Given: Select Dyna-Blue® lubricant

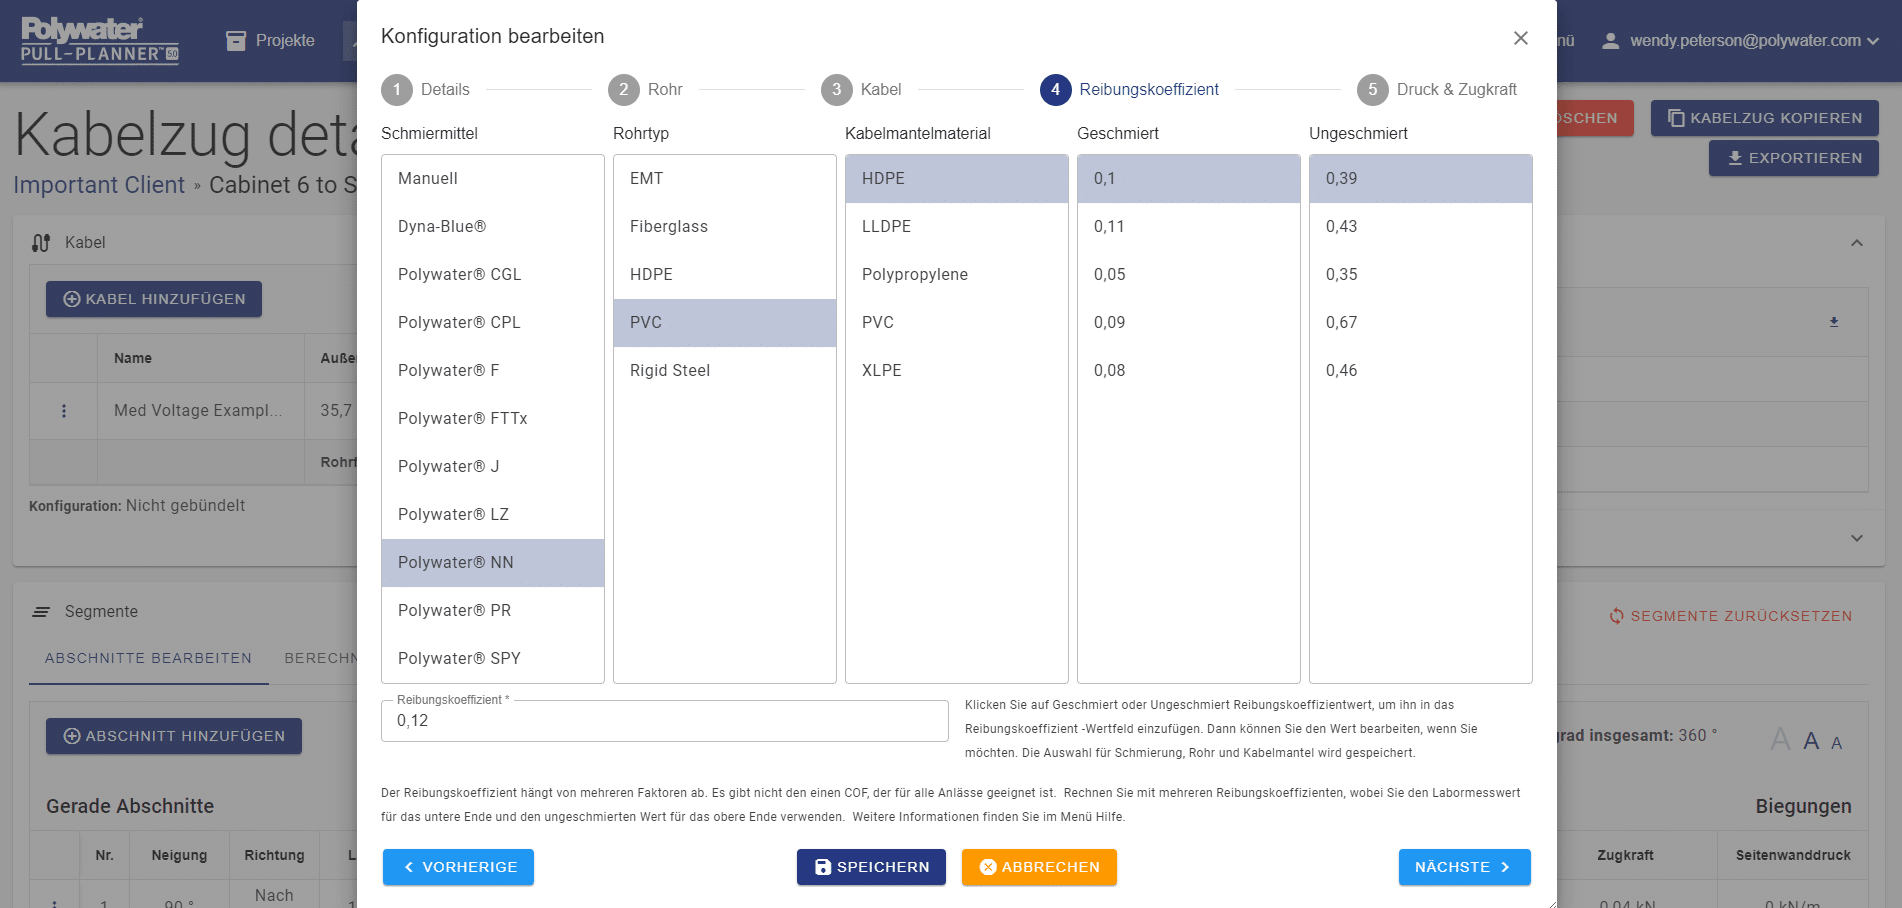Looking at the screenshot, I should pos(493,227).
